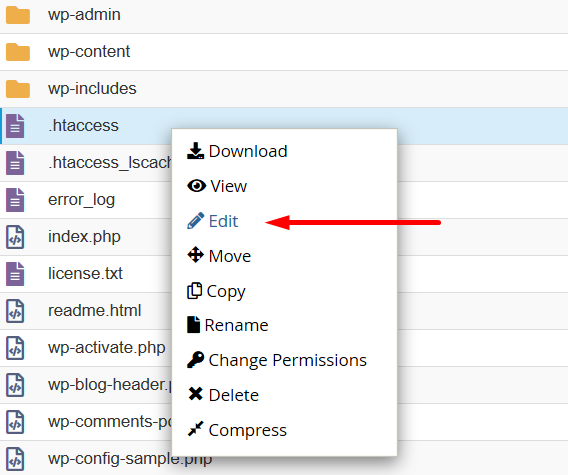Click the key icon for Change Permissions
This screenshot has height=475, width=568.
tap(196, 359)
